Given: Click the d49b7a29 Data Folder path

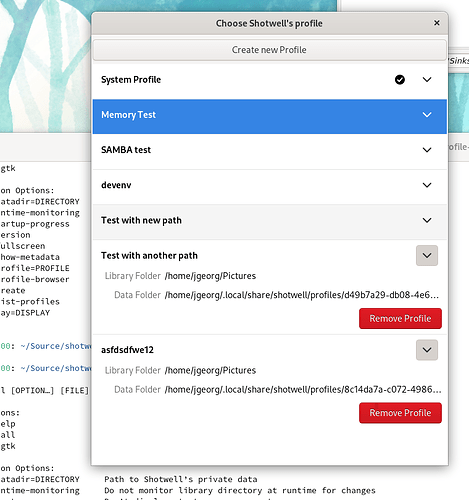Looking at the screenshot, I should click(302, 295).
